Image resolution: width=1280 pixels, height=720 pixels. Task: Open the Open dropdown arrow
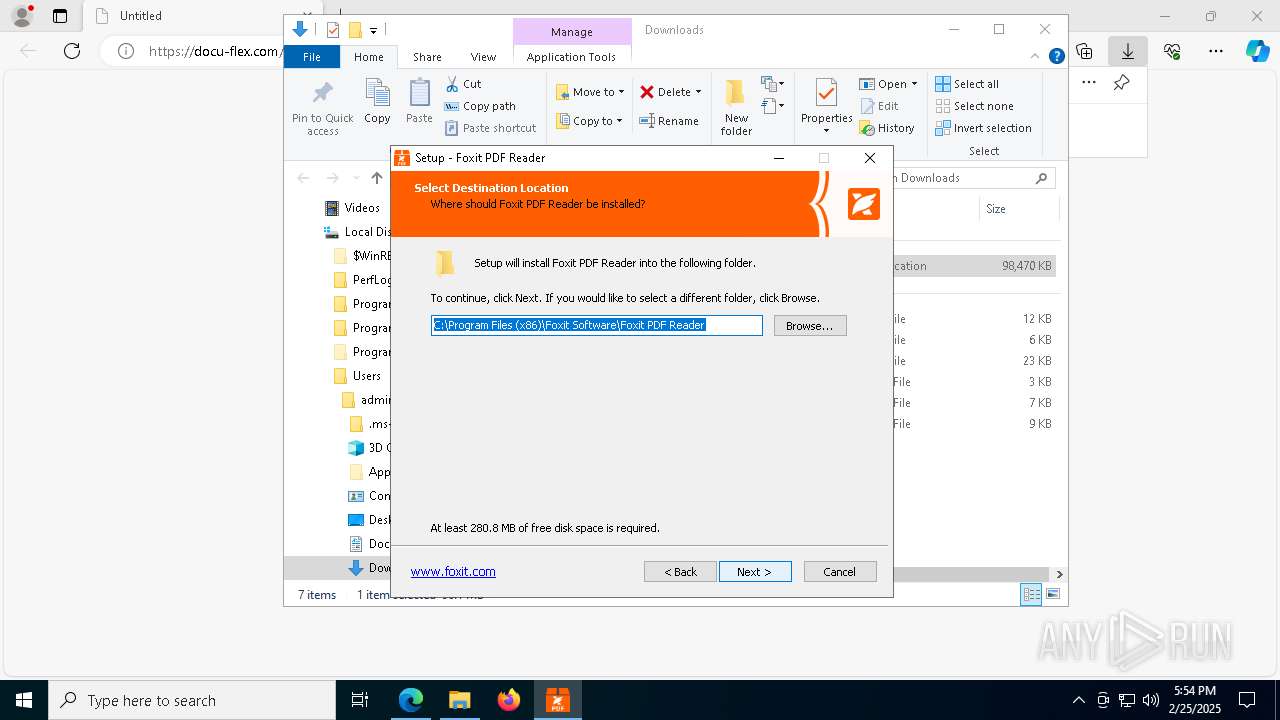coord(914,84)
